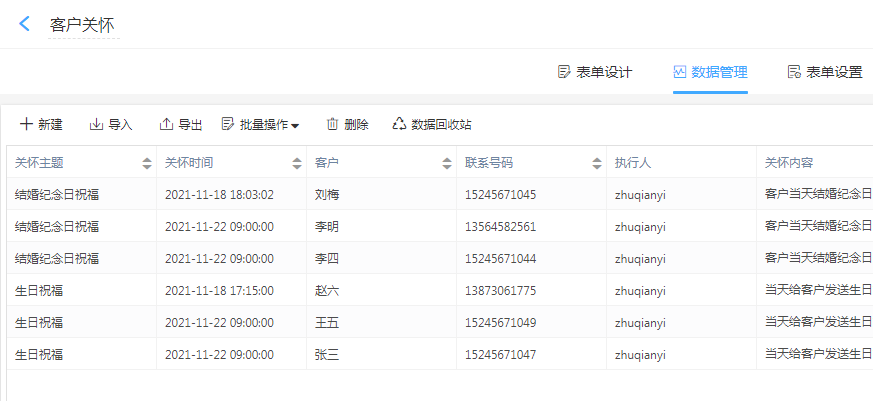
Task: Click the 导出 export icon
Action: [x=166, y=124]
